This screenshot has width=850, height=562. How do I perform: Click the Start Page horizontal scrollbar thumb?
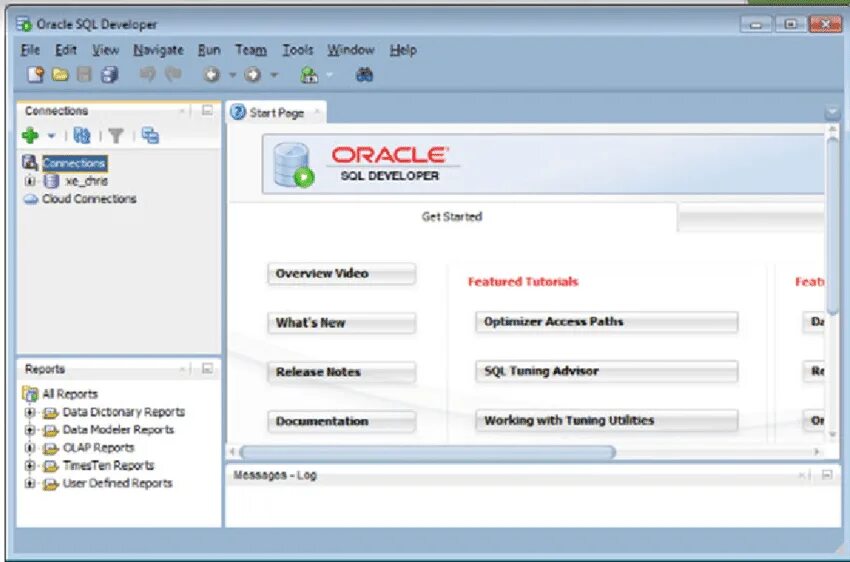click(x=428, y=451)
